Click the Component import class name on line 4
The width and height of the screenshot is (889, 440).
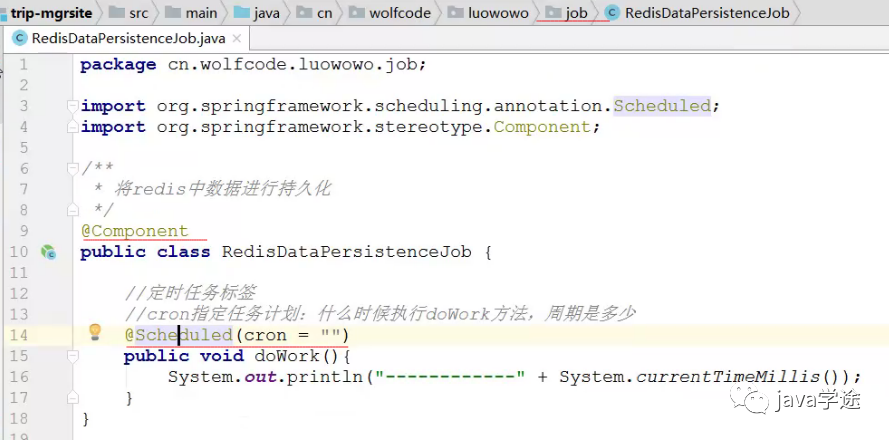tap(542, 127)
